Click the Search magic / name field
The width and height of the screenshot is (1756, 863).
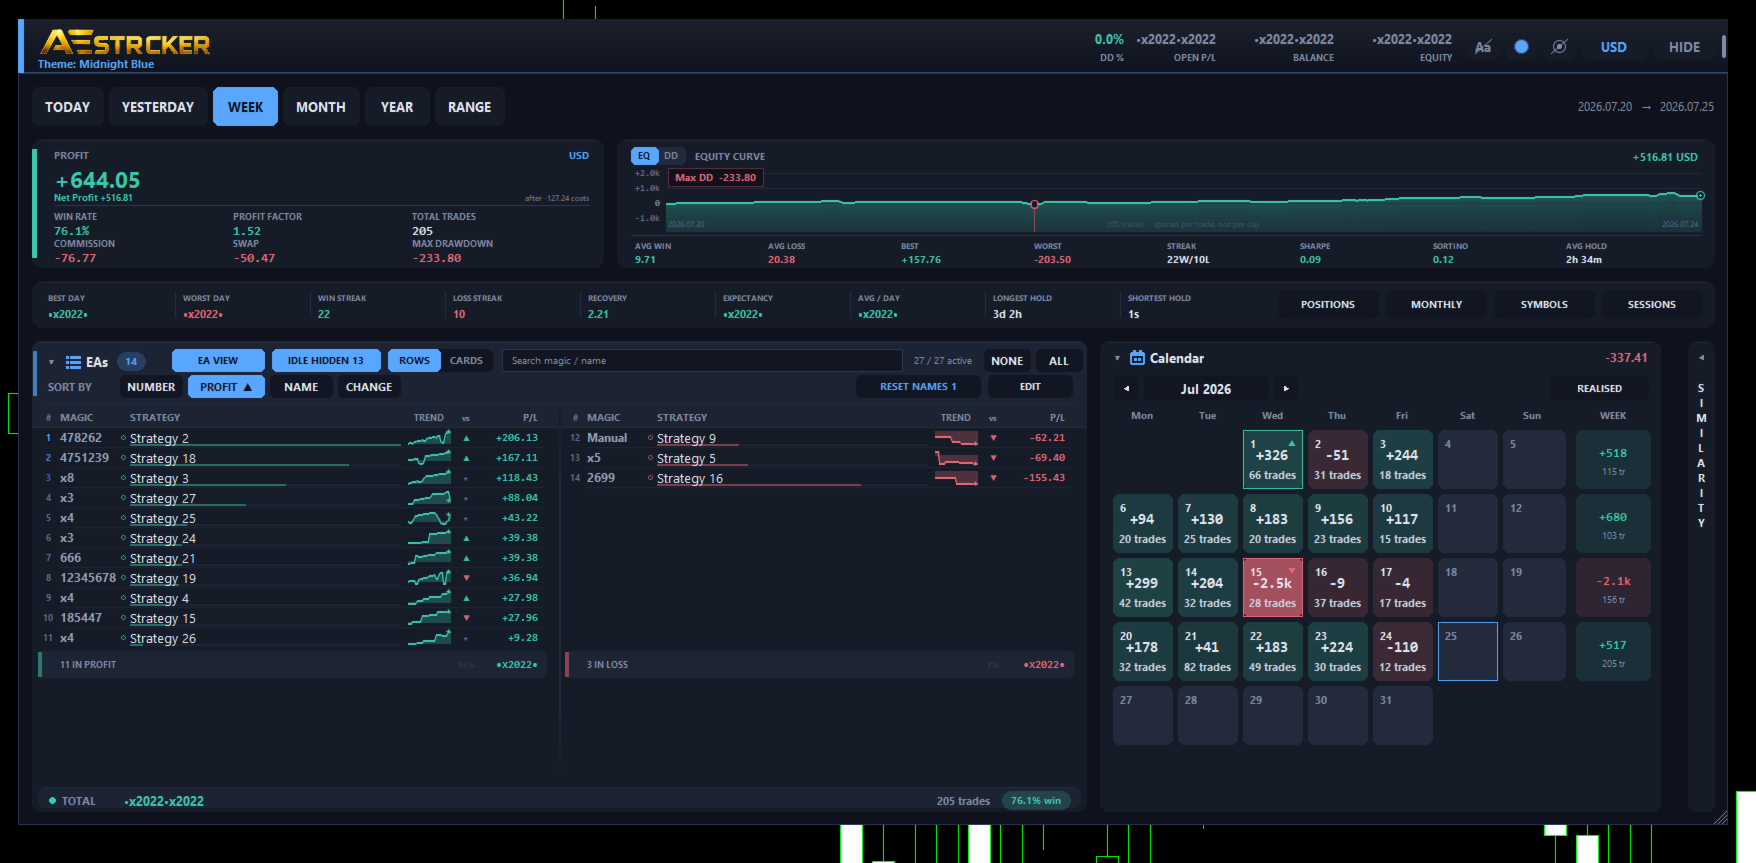point(702,361)
